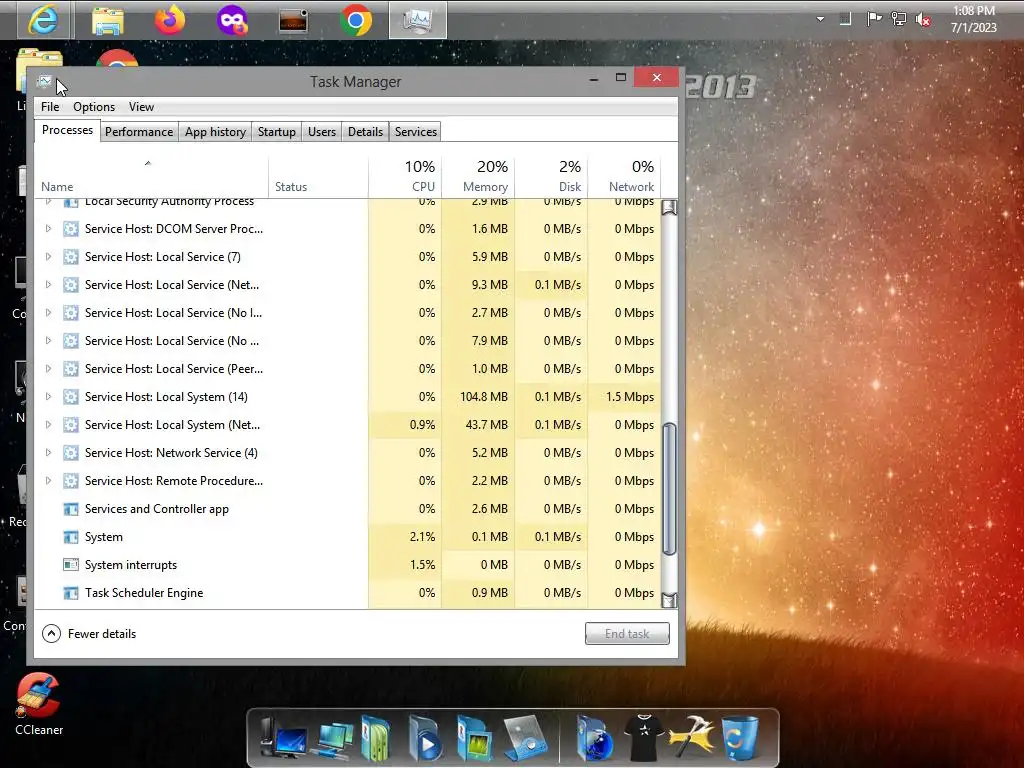Image resolution: width=1024 pixels, height=768 pixels.
Task: Open the dark screen-capture app on taskbar
Action: point(293,21)
